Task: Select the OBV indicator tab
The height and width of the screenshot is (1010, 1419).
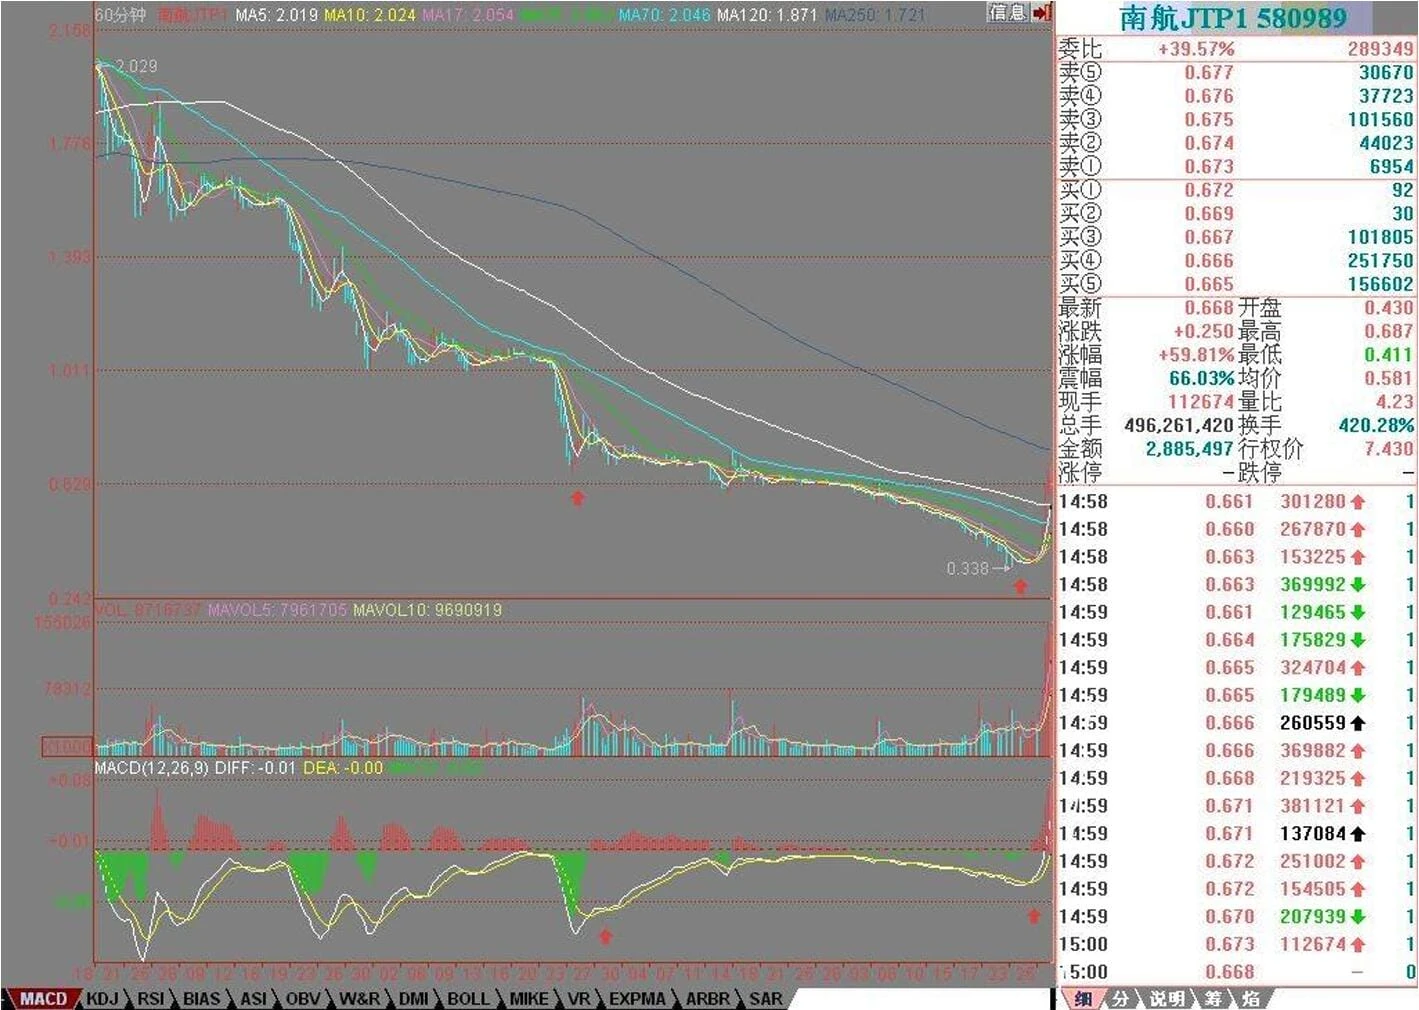Action: [x=303, y=998]
